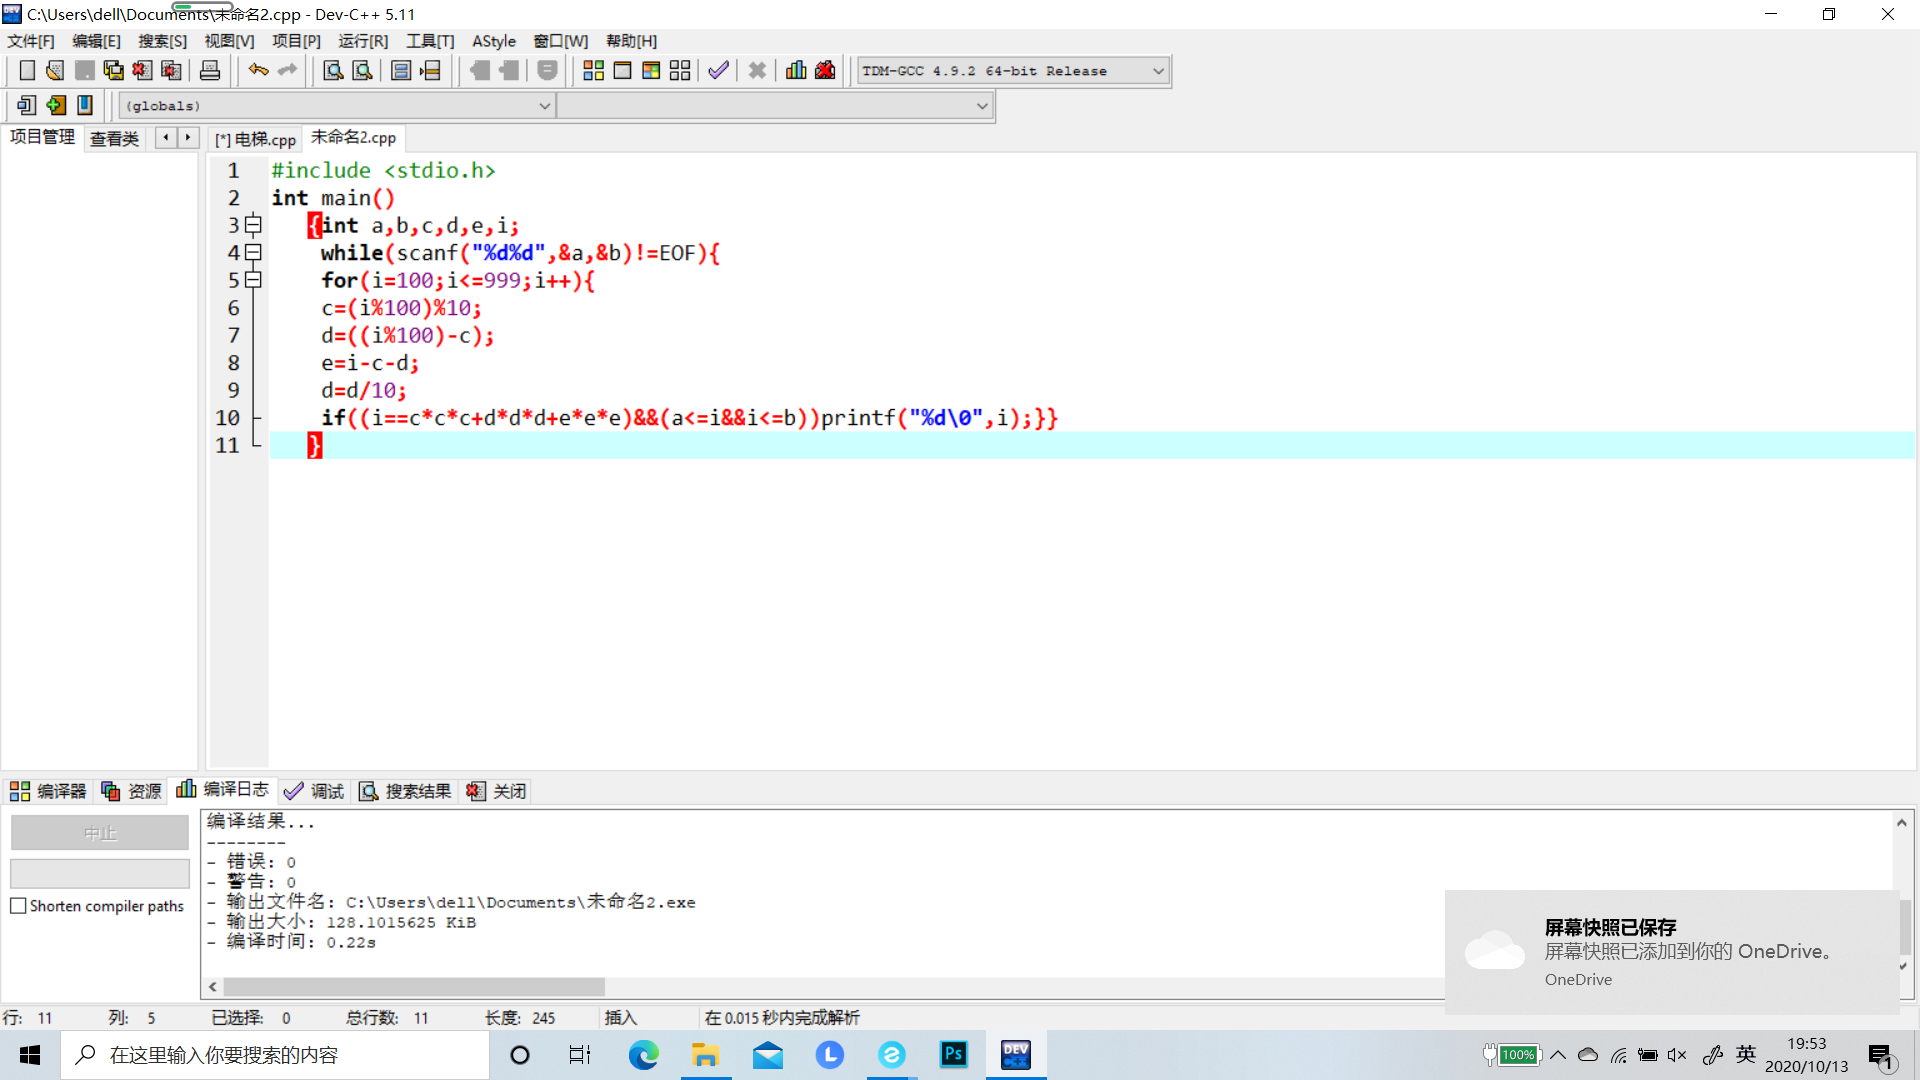Click the compile progress bar under 中止
The height and width of the screenshot is (1080, 1920).
tap(100, 873)
